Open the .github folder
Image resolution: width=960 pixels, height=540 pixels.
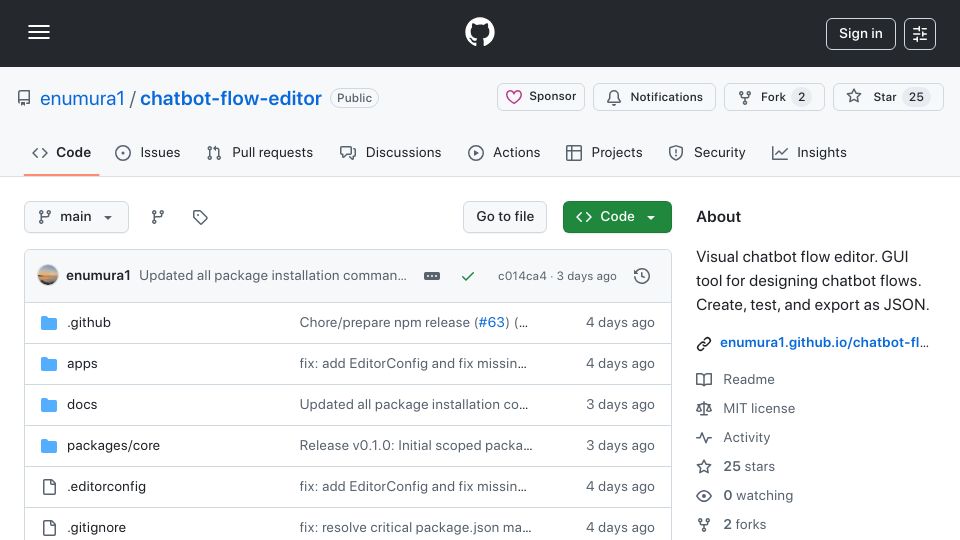[x=89, y=323]
